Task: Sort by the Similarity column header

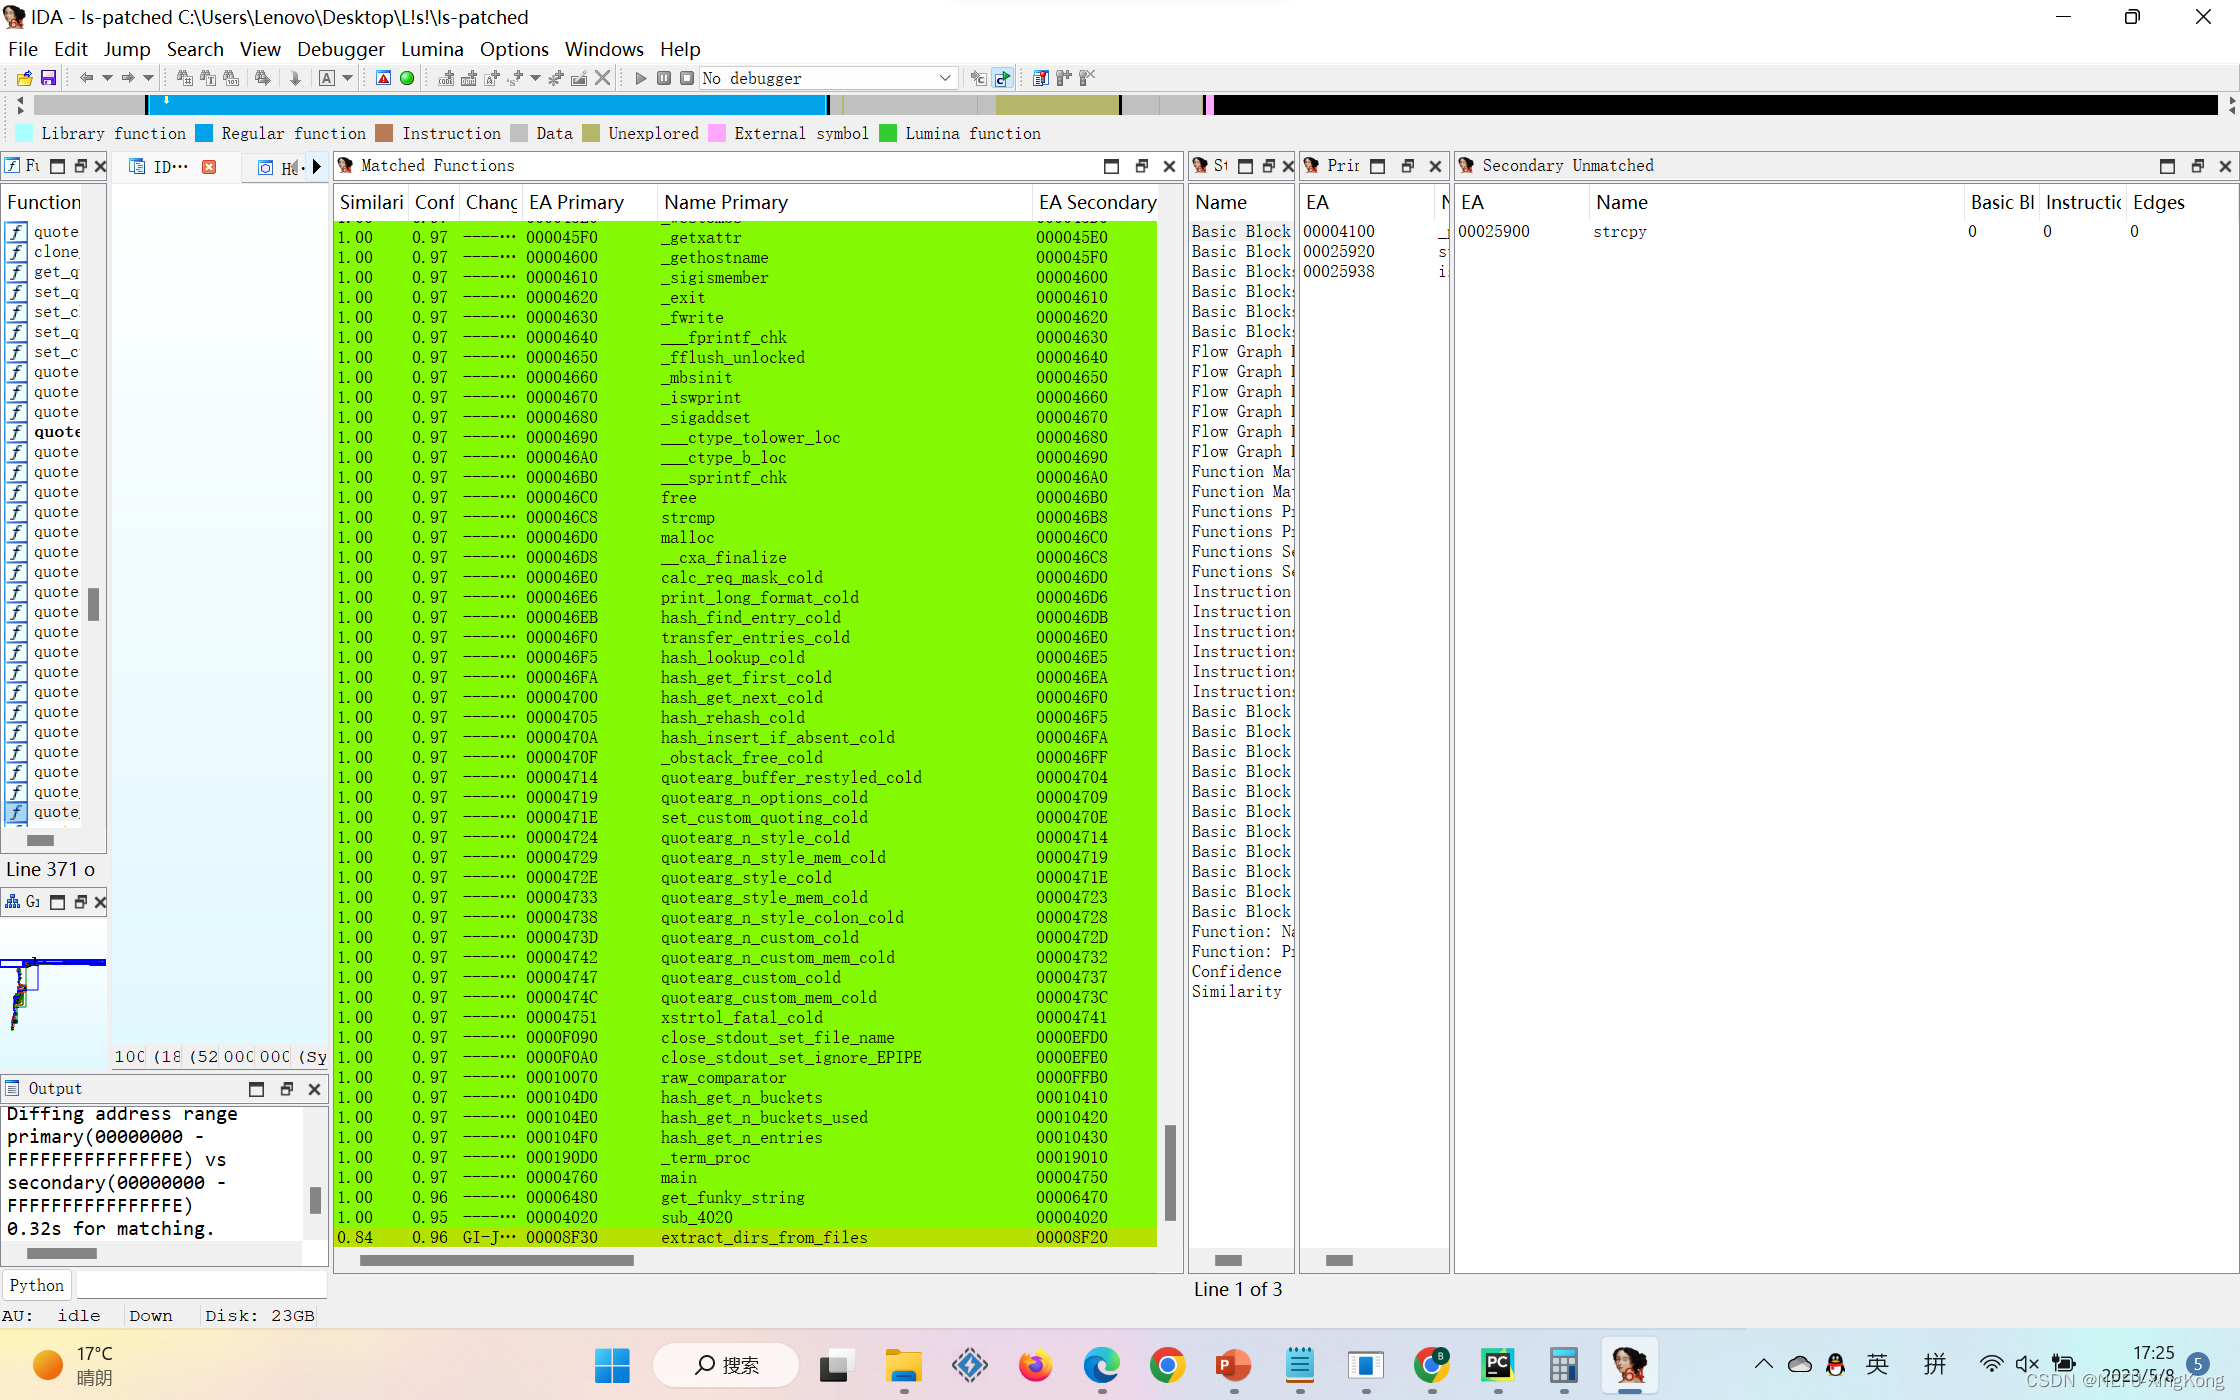Action: click(x=370, y=202)
